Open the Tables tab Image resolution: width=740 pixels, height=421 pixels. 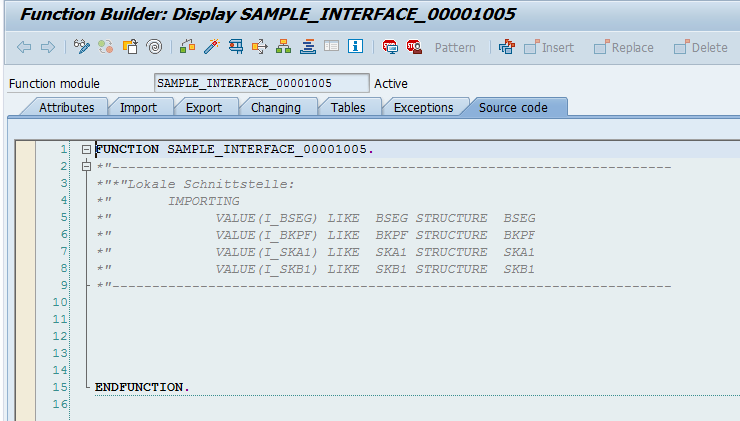coord(348,108)
